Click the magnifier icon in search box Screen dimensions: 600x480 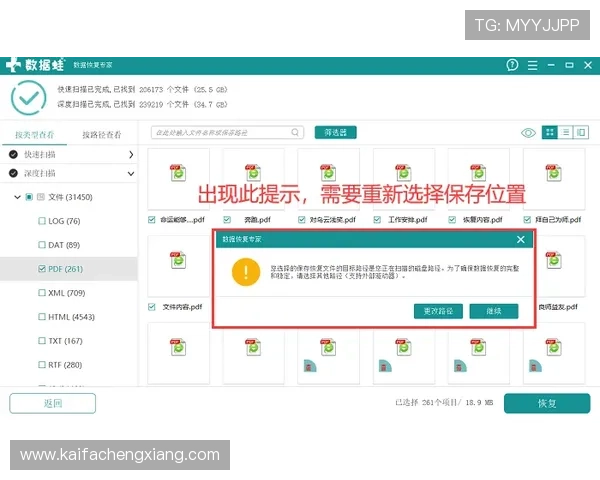(x=295, y=132)
